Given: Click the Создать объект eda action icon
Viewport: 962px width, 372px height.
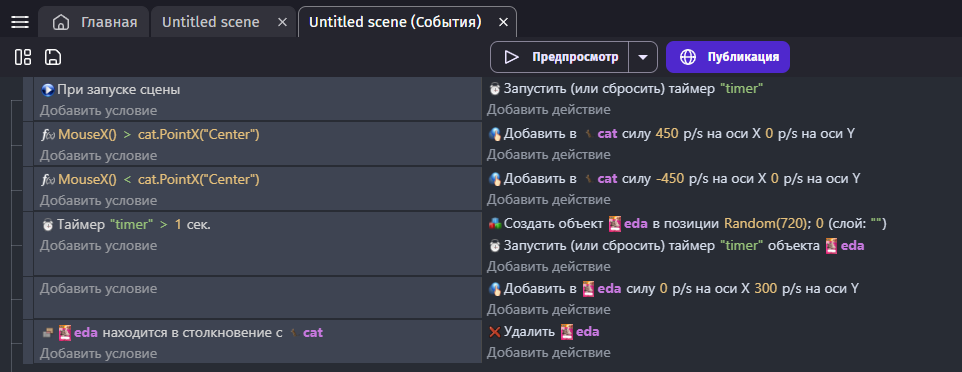Looking at the screenshot, I should click(x=494, y=224).
